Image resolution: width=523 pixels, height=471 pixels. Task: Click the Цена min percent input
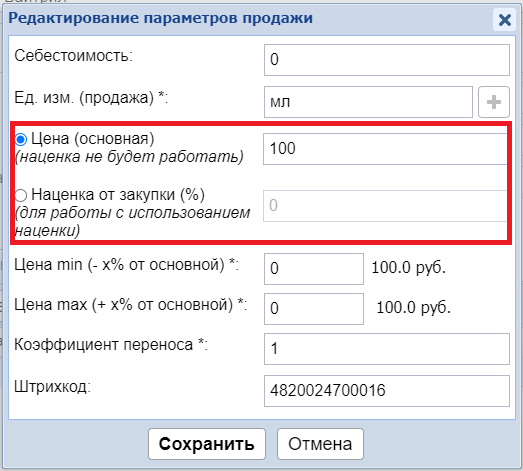click(x=314, y=269)
